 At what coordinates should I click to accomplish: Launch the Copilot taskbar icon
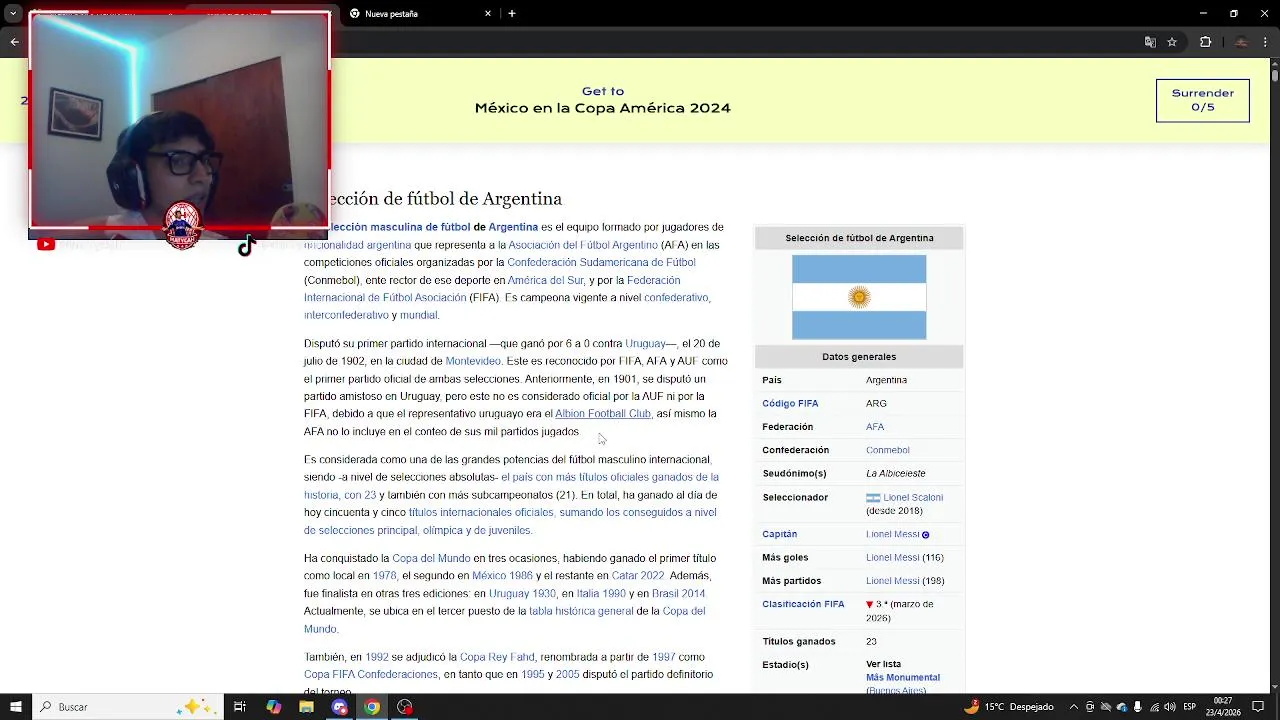pos(273,707)
